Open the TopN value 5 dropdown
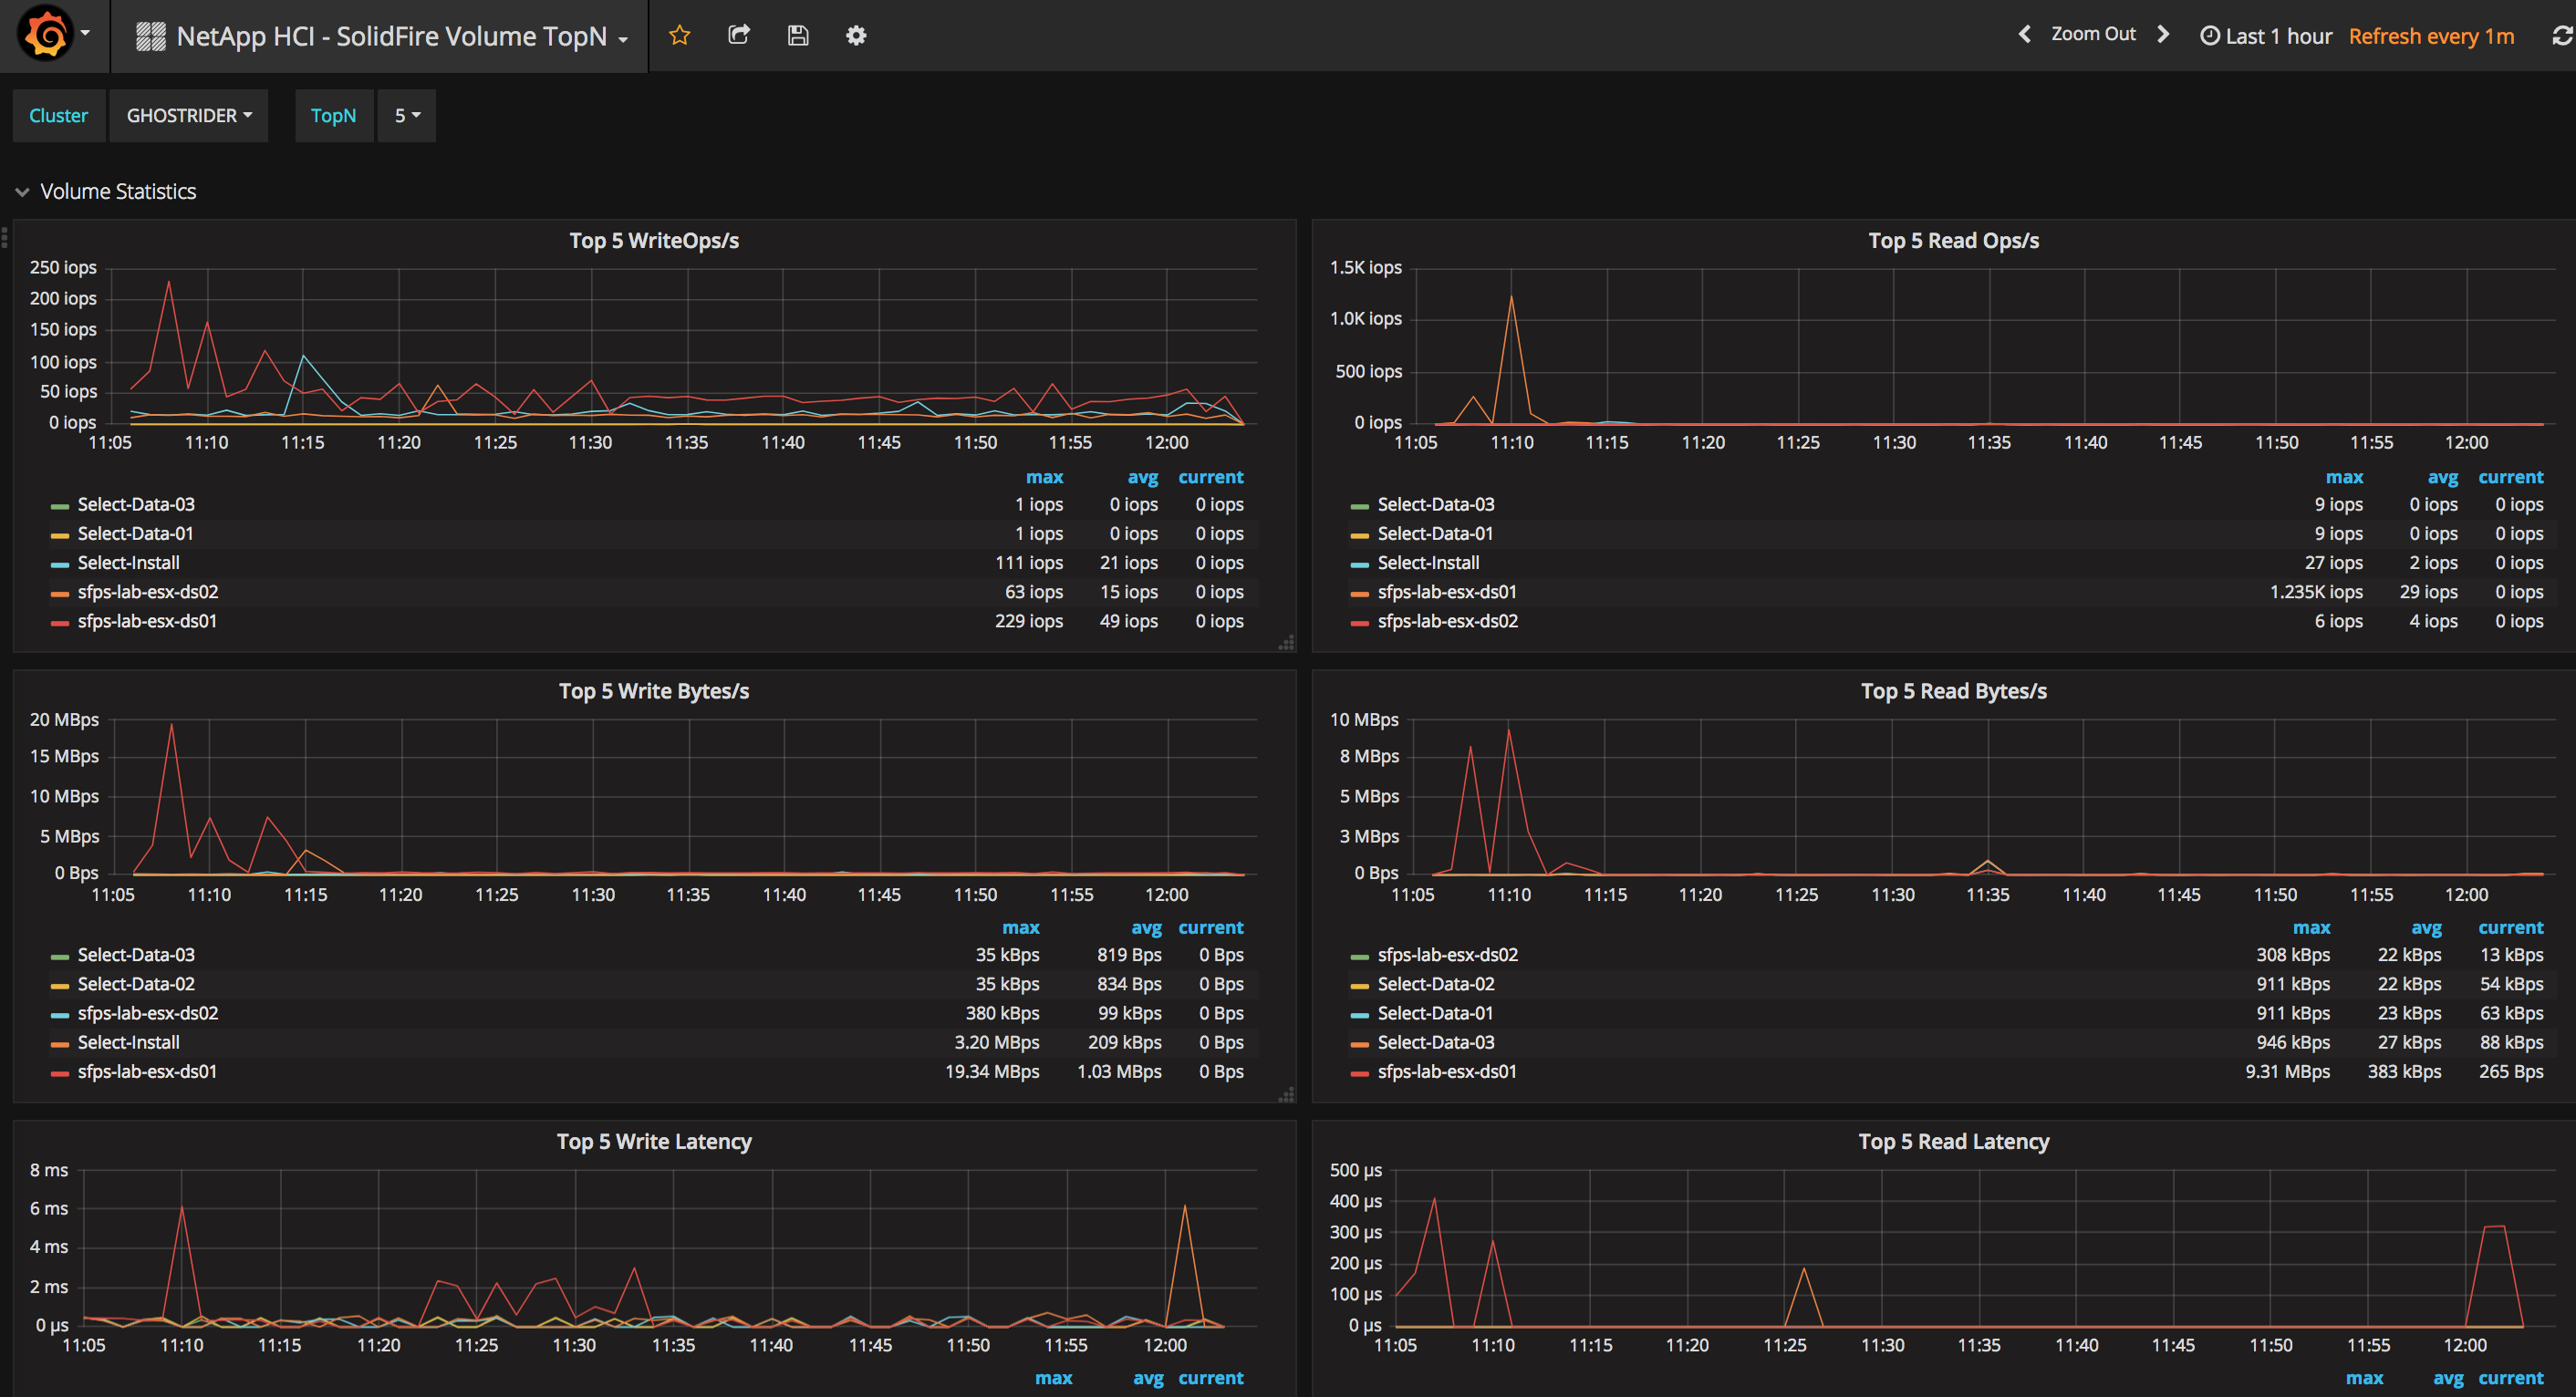Image resolution: width=2576 pixels, height=1397 pixels. (406, 116)
